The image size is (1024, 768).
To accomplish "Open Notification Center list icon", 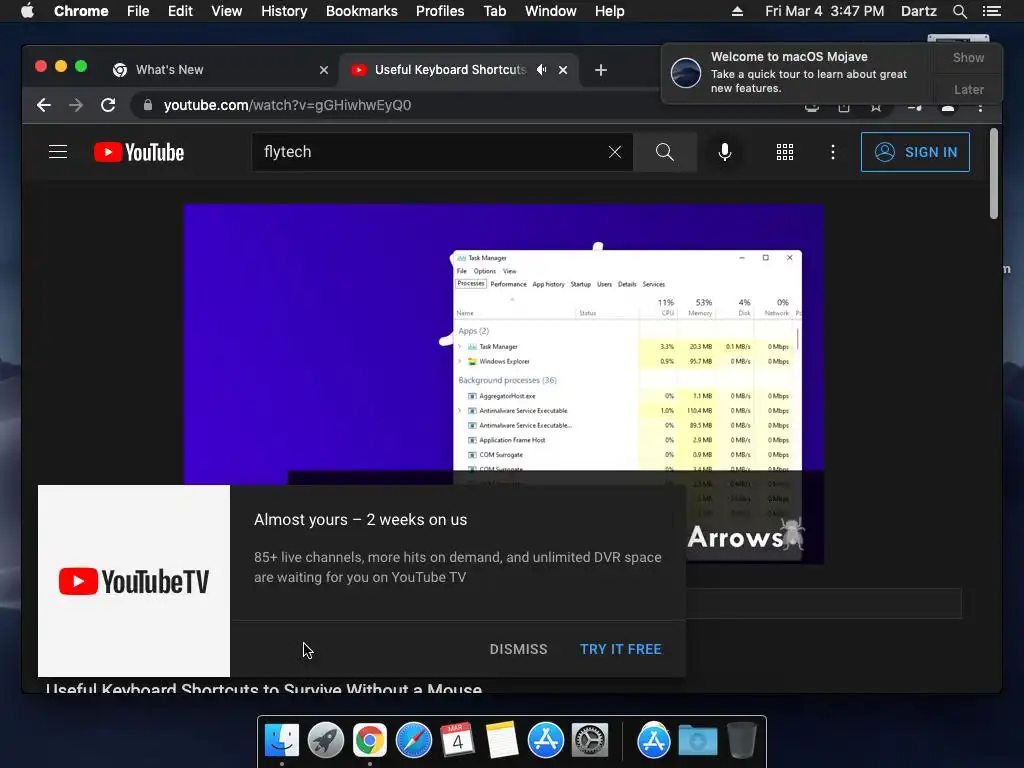I will tap(991, 11).
